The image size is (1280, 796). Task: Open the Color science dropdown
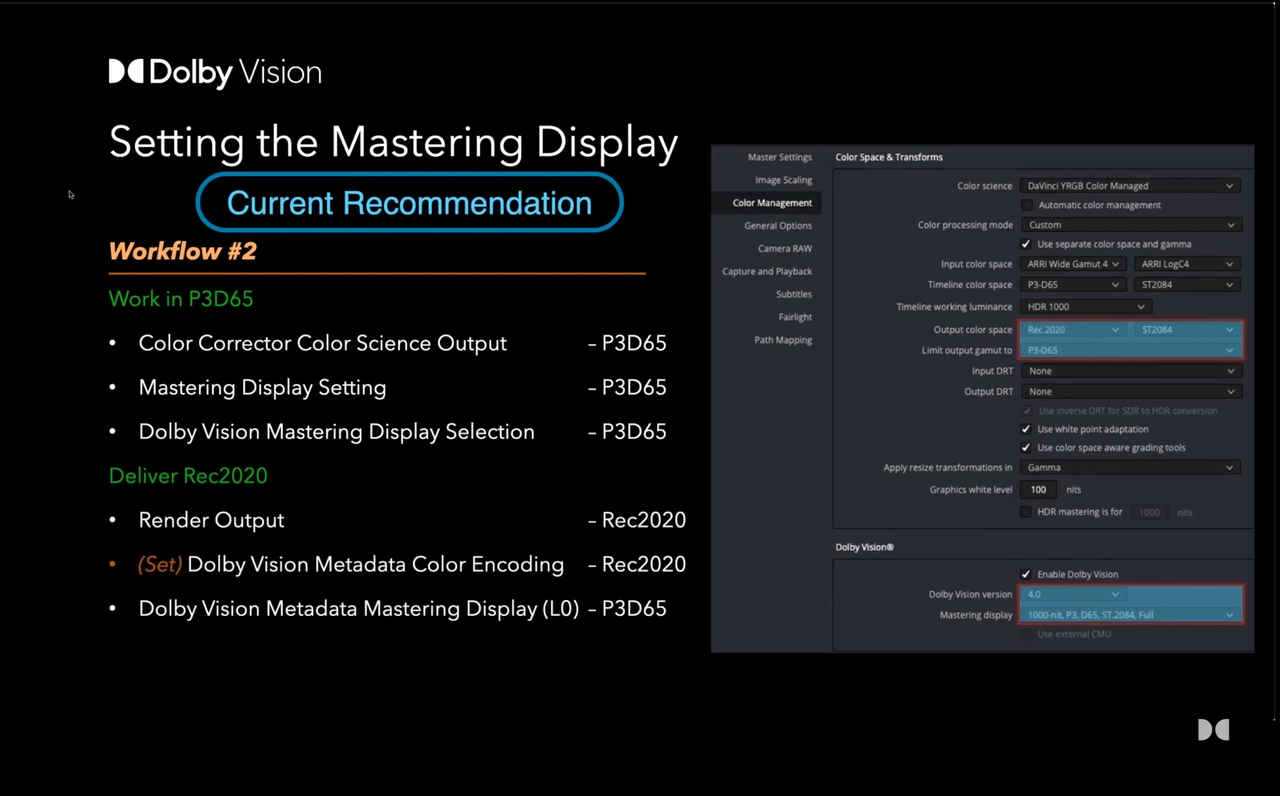point(1130,186)
